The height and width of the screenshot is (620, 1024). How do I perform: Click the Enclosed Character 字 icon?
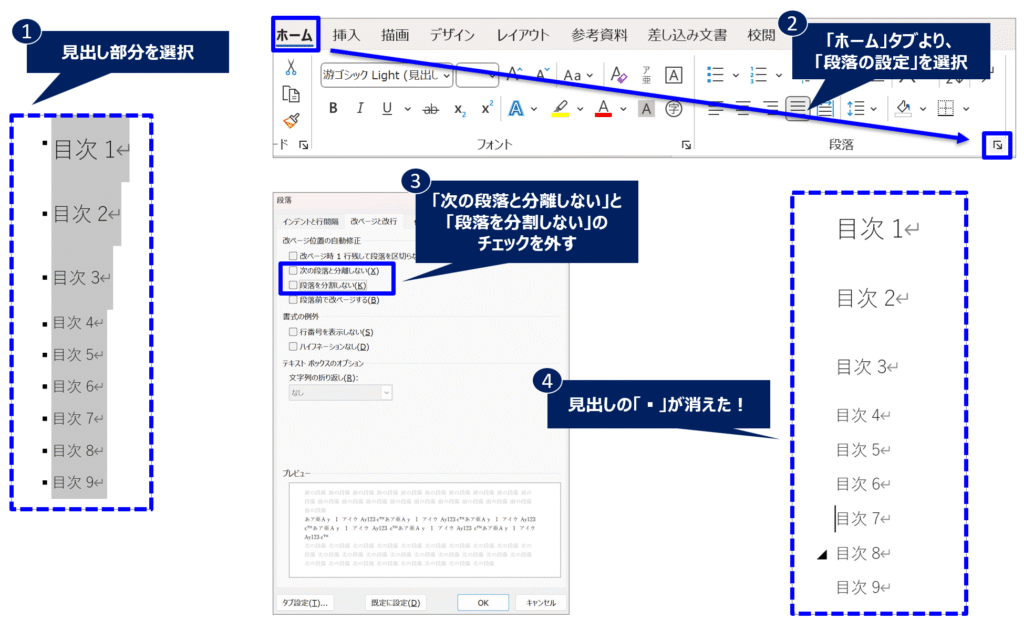(673, 109)
